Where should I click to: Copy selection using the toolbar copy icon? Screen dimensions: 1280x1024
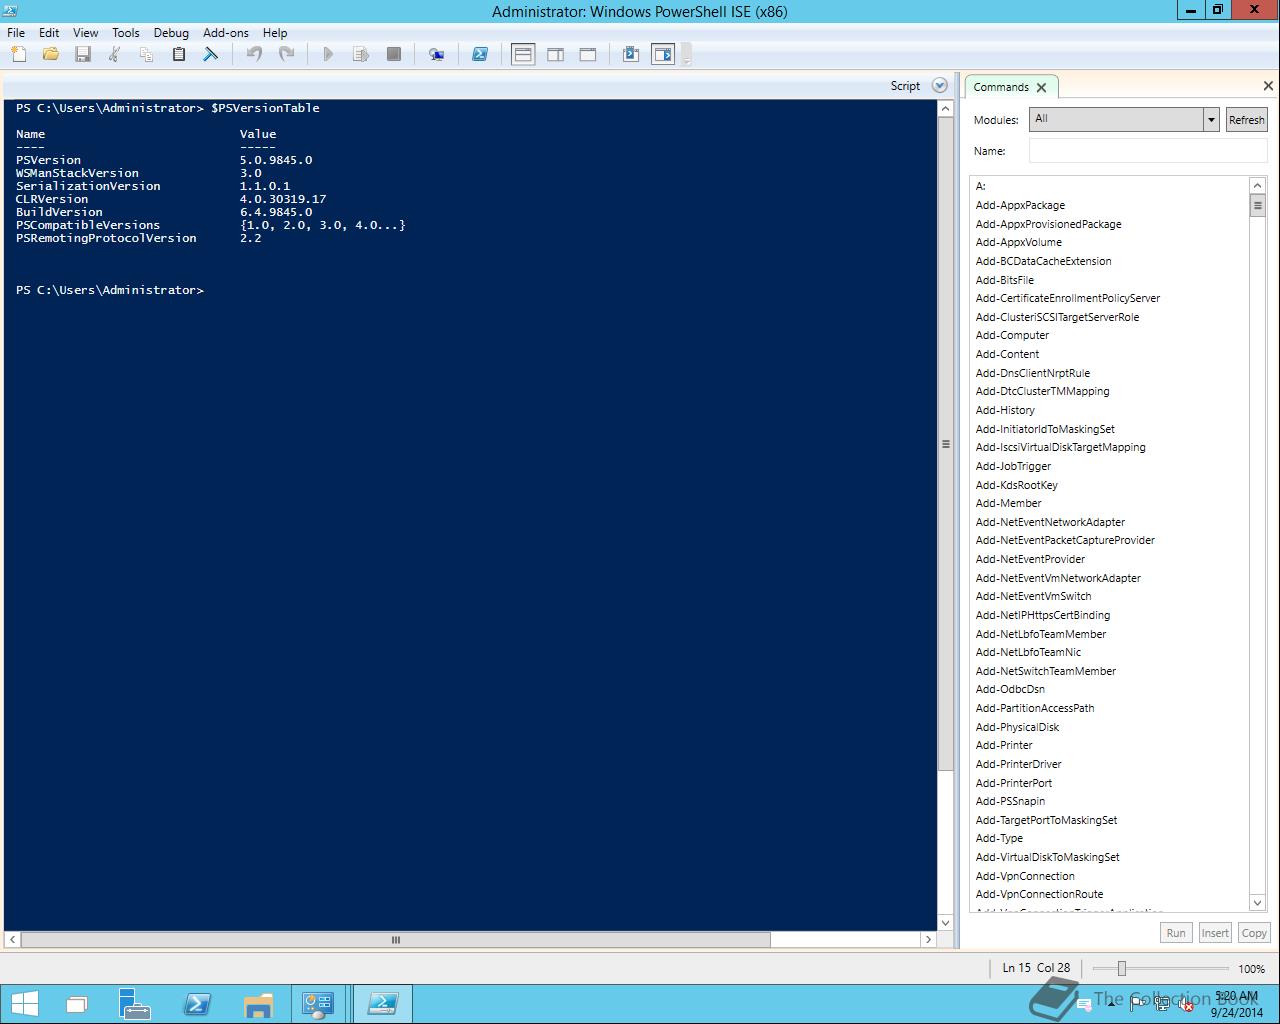point(147,54)
